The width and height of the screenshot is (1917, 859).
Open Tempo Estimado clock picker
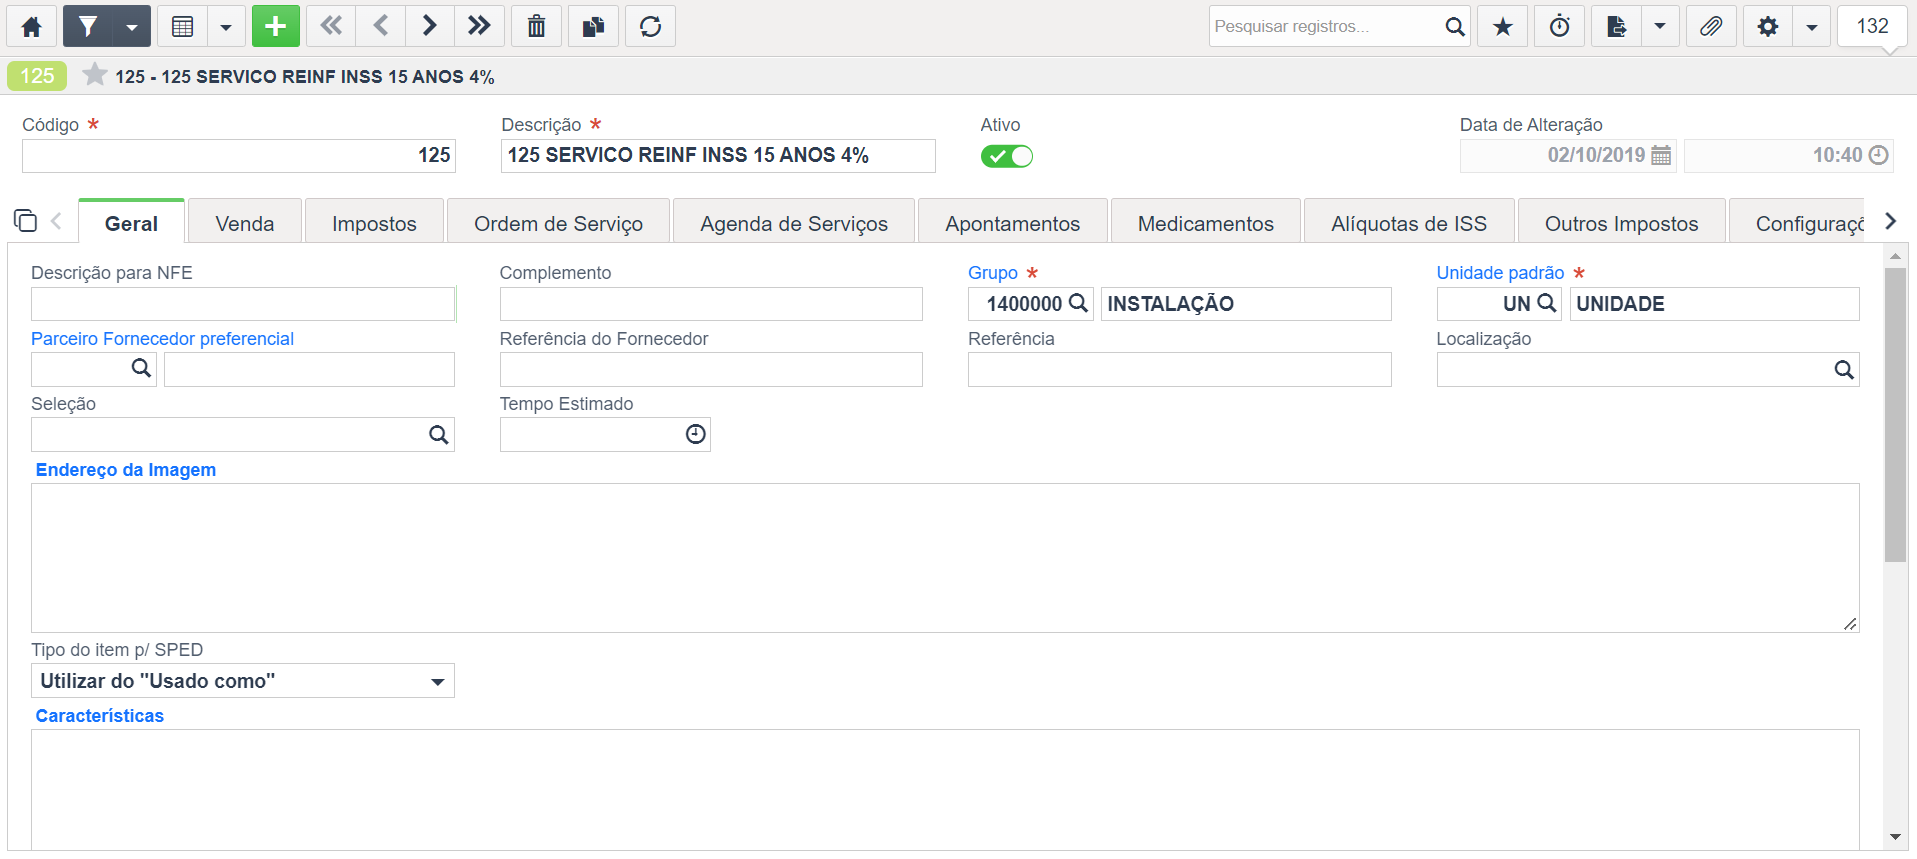[696, 434]
